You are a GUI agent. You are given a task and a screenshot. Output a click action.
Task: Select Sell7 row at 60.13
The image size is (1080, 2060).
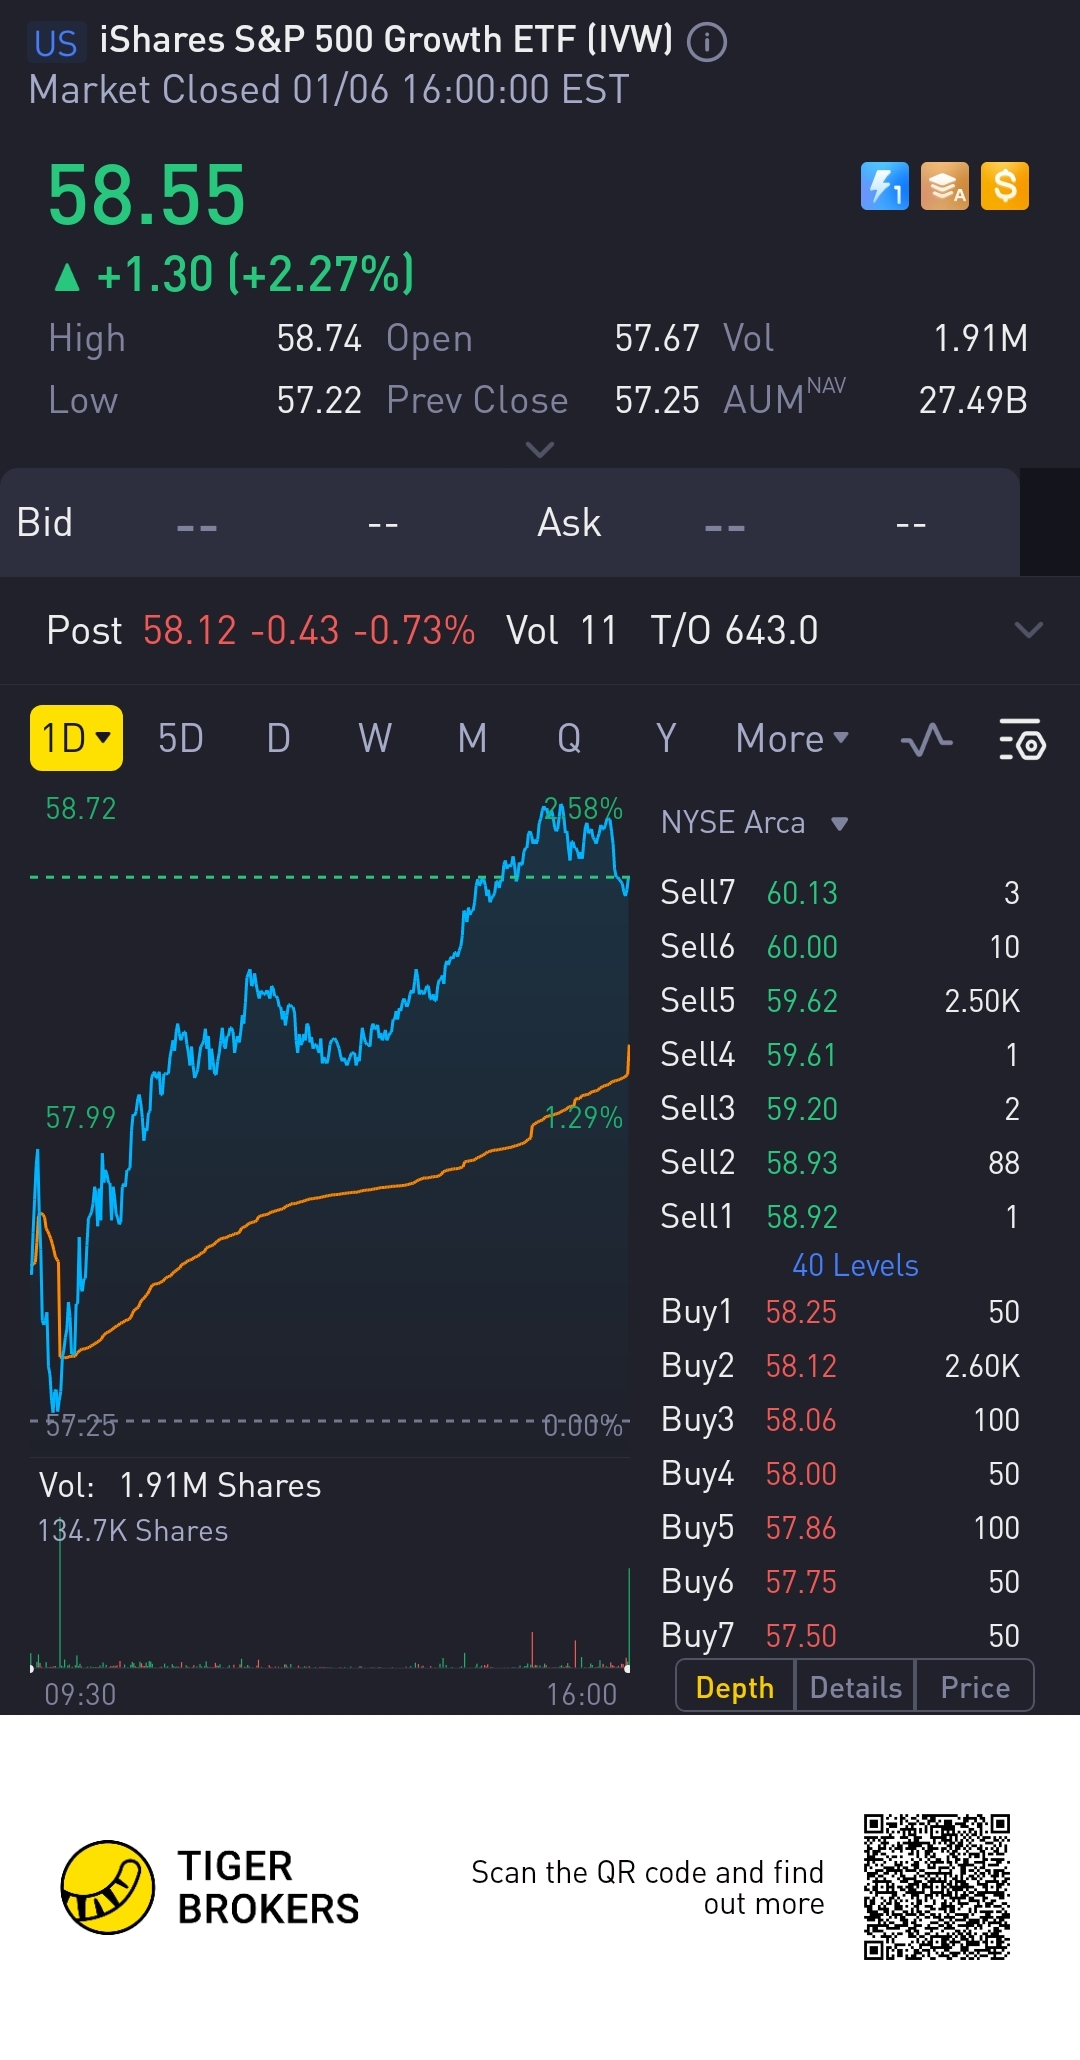840,892
